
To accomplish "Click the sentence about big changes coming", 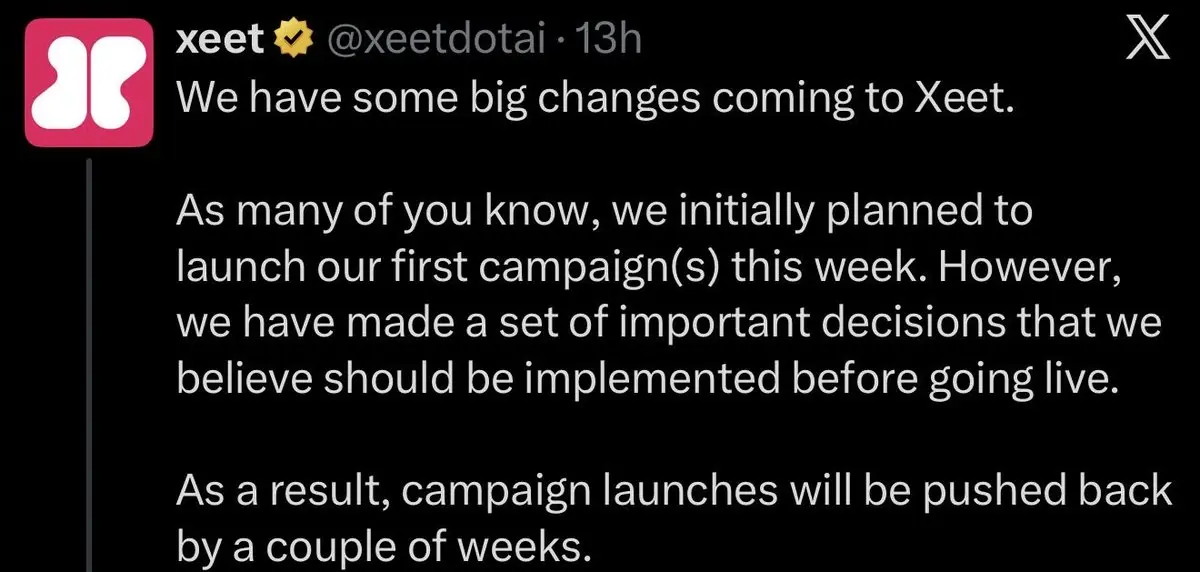I will tap(595, 98).
